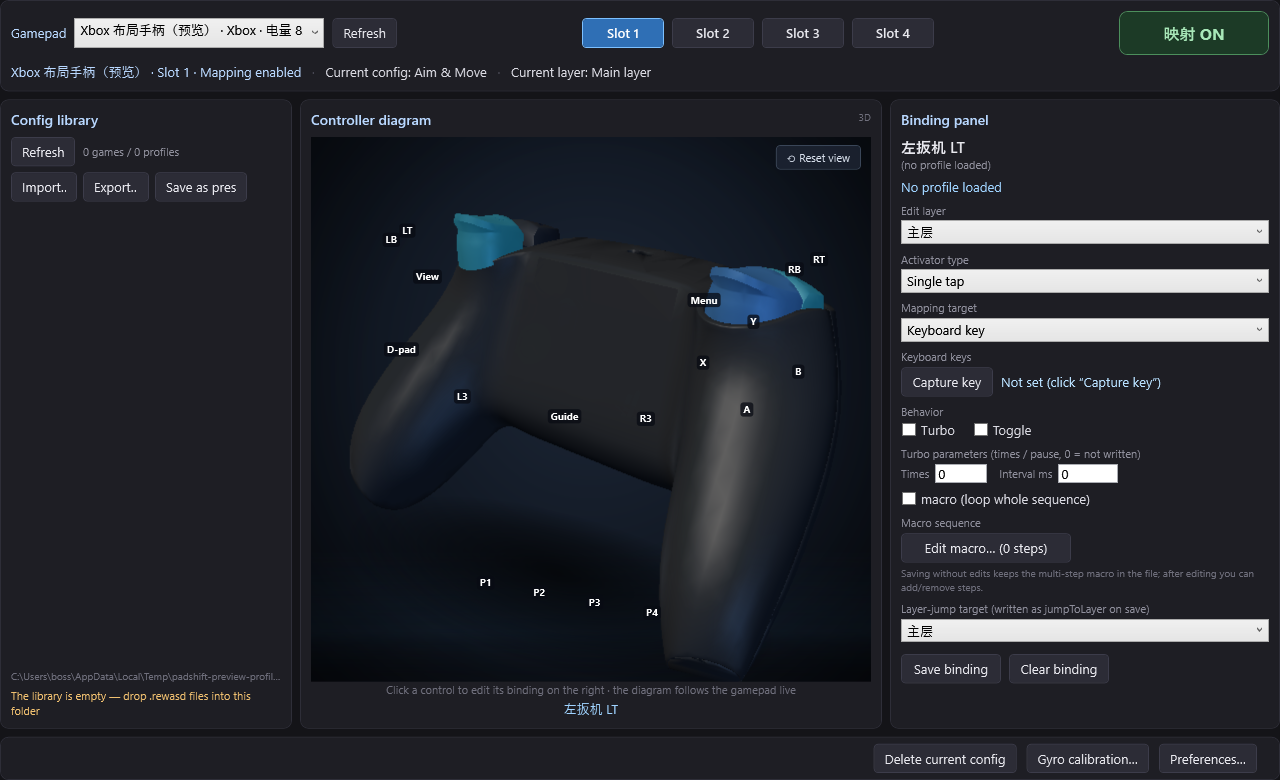Click the P1 paddle label on diagram
The image size is (1280, 780).
[485, 583]
